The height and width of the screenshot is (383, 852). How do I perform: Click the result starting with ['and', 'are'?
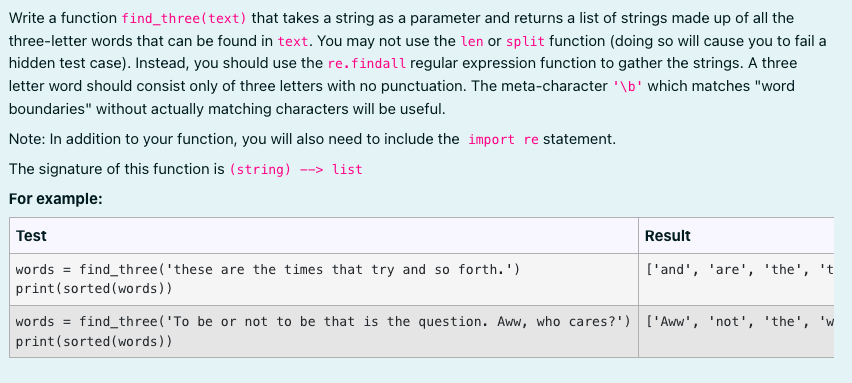click(x=739, y=269)
